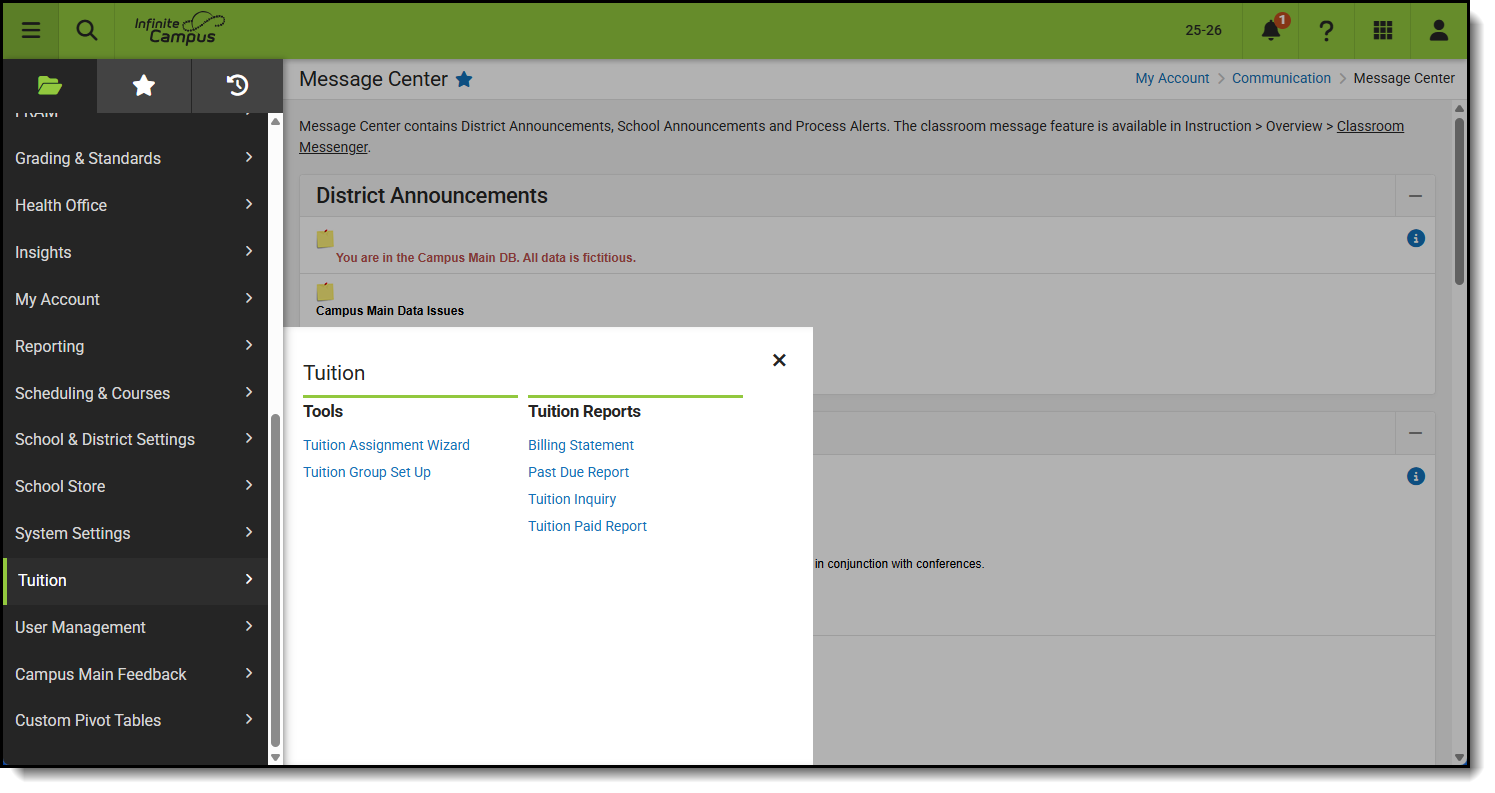Click the Tools column heading
The height and width of the screenshot is (793, 1495).
click(x=323, y=411)
